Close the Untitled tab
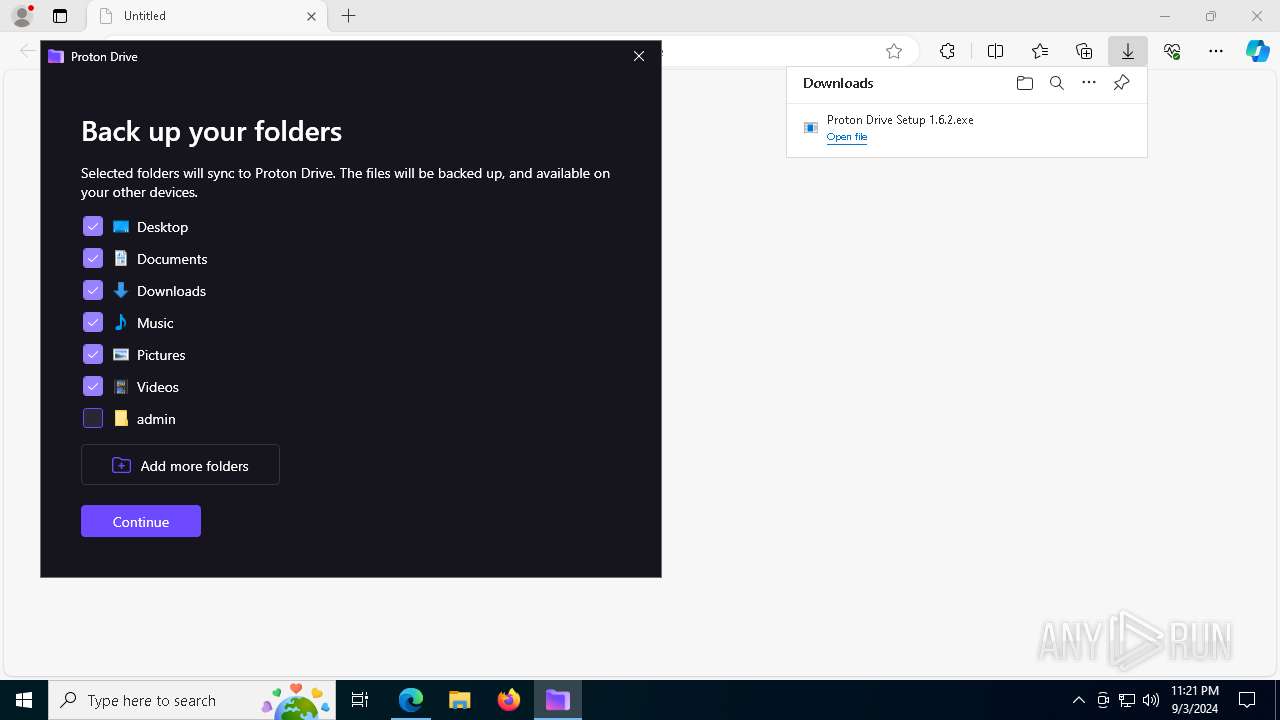1280x720 pixels. point(311,16)
